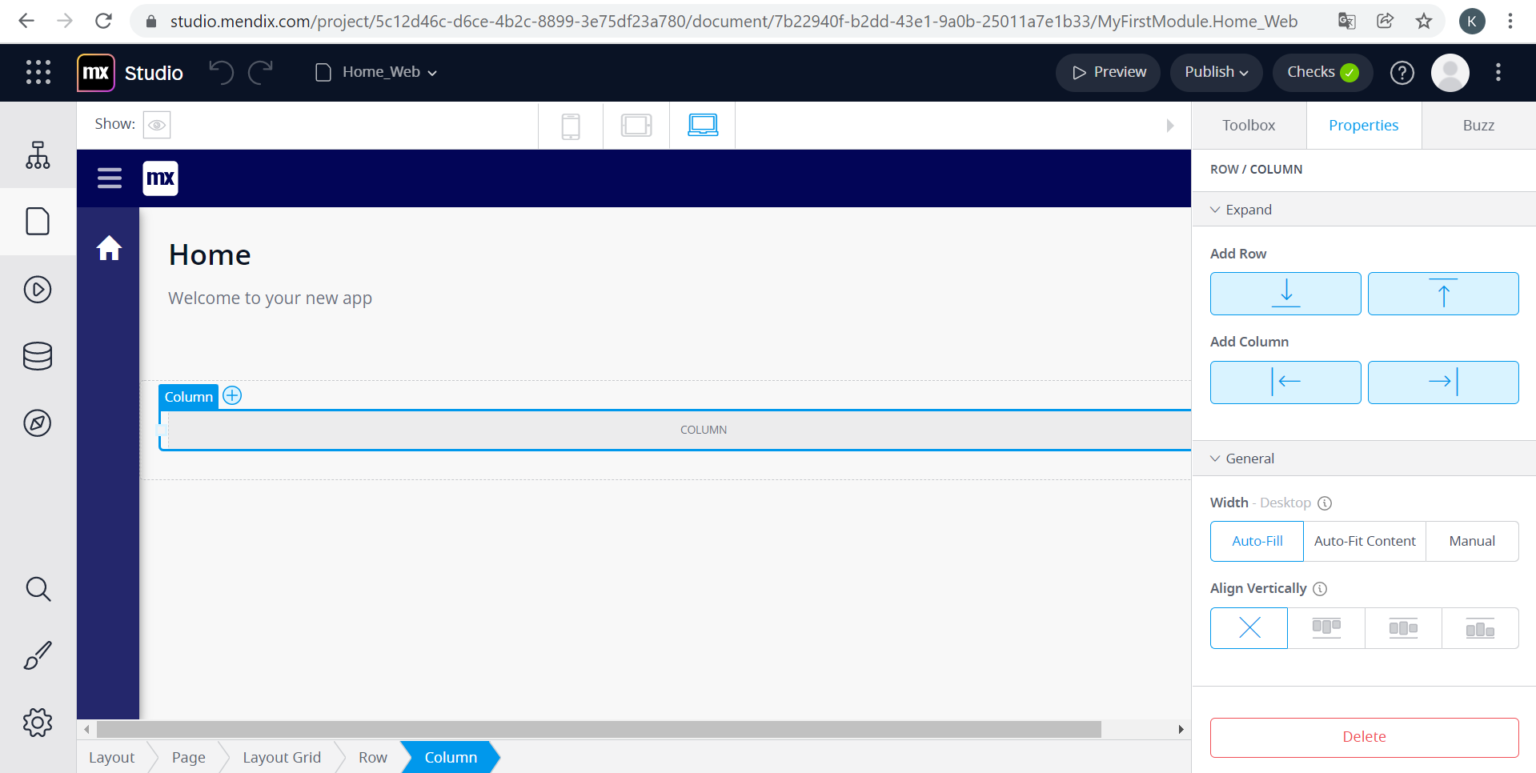Select the Theme paintbrush icon
Viewport: 1536px width, 773px height.
(37, 655)
